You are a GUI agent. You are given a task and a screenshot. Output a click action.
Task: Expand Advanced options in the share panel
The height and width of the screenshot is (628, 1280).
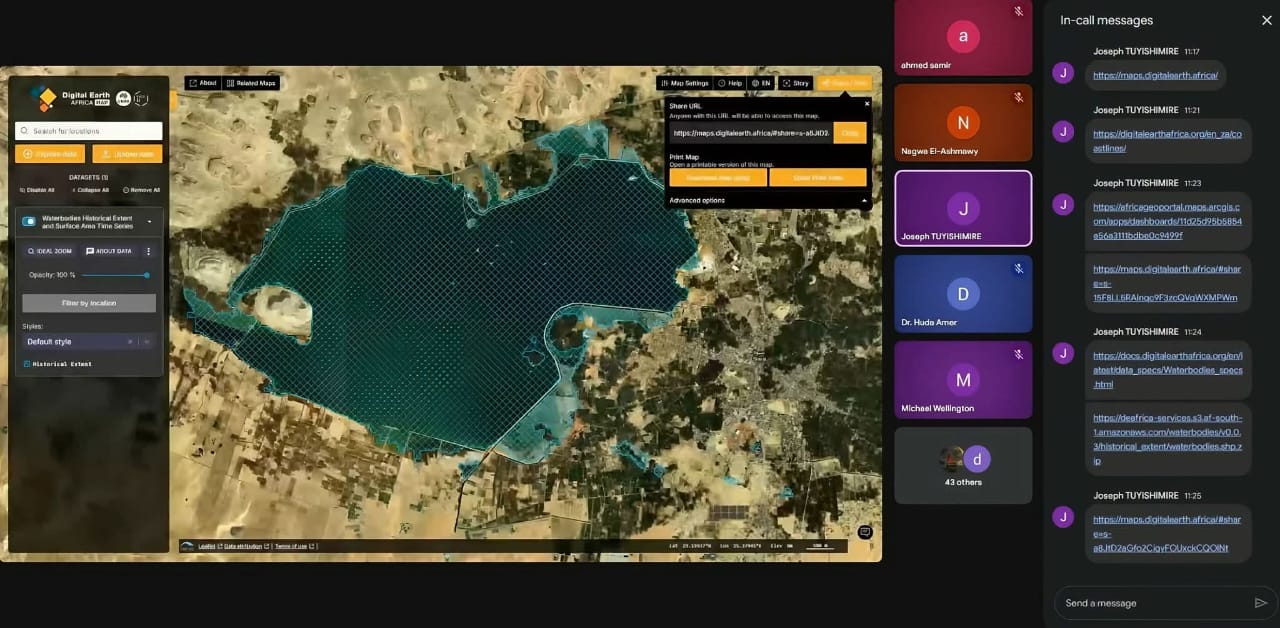pyautogui.click(x=767, y=200)
